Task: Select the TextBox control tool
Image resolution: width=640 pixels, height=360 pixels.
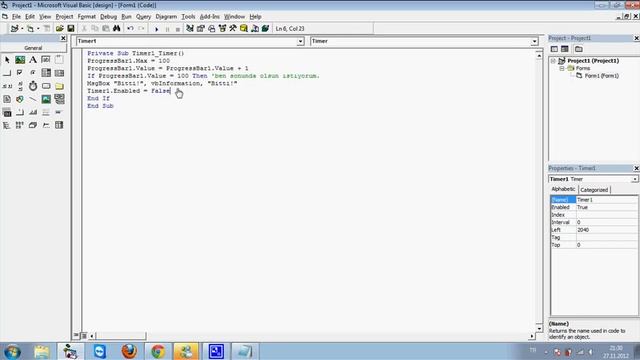Action: 46,60
